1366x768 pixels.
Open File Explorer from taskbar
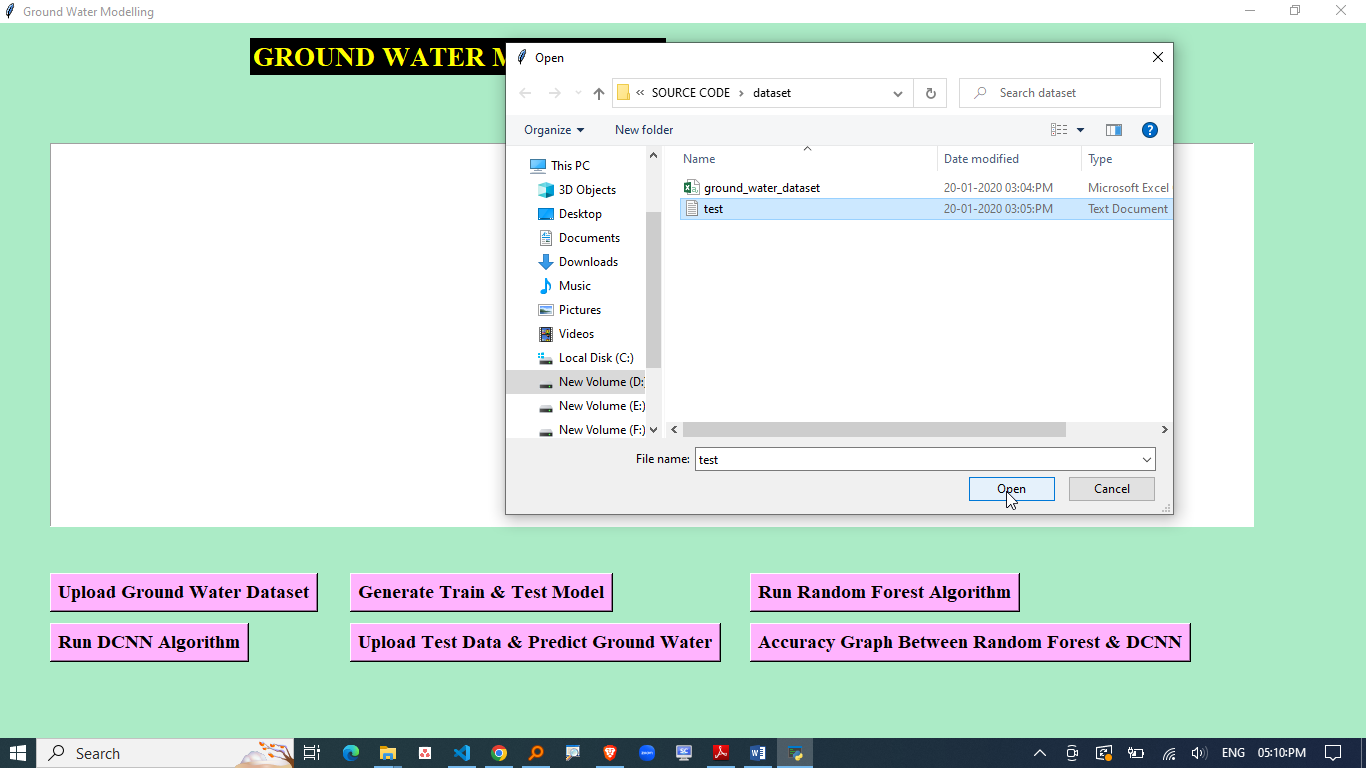(388, 753)
